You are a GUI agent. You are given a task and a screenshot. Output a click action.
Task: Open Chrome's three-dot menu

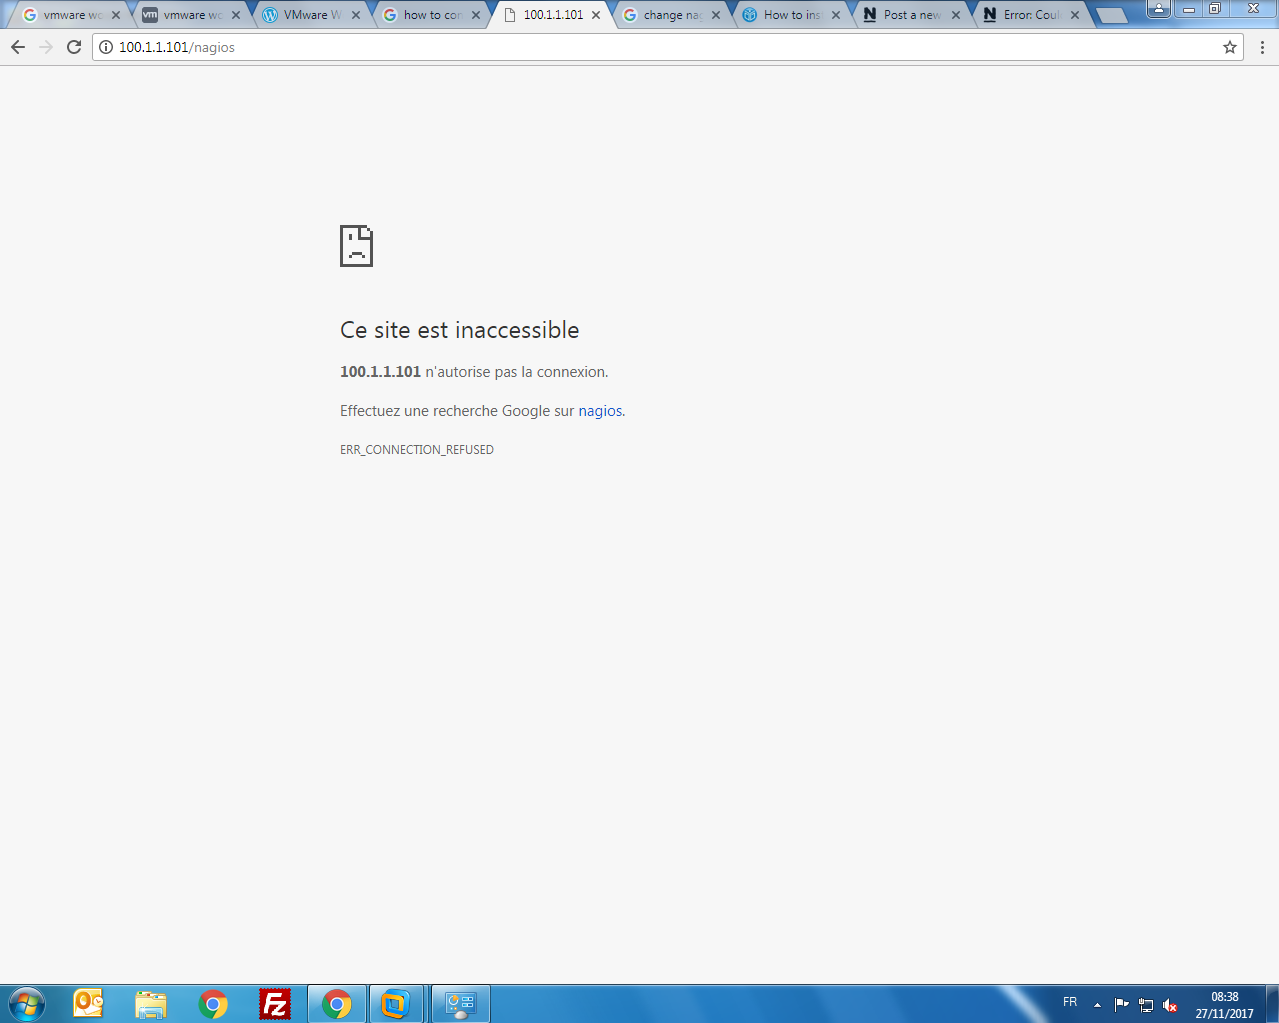(1262, 47)
